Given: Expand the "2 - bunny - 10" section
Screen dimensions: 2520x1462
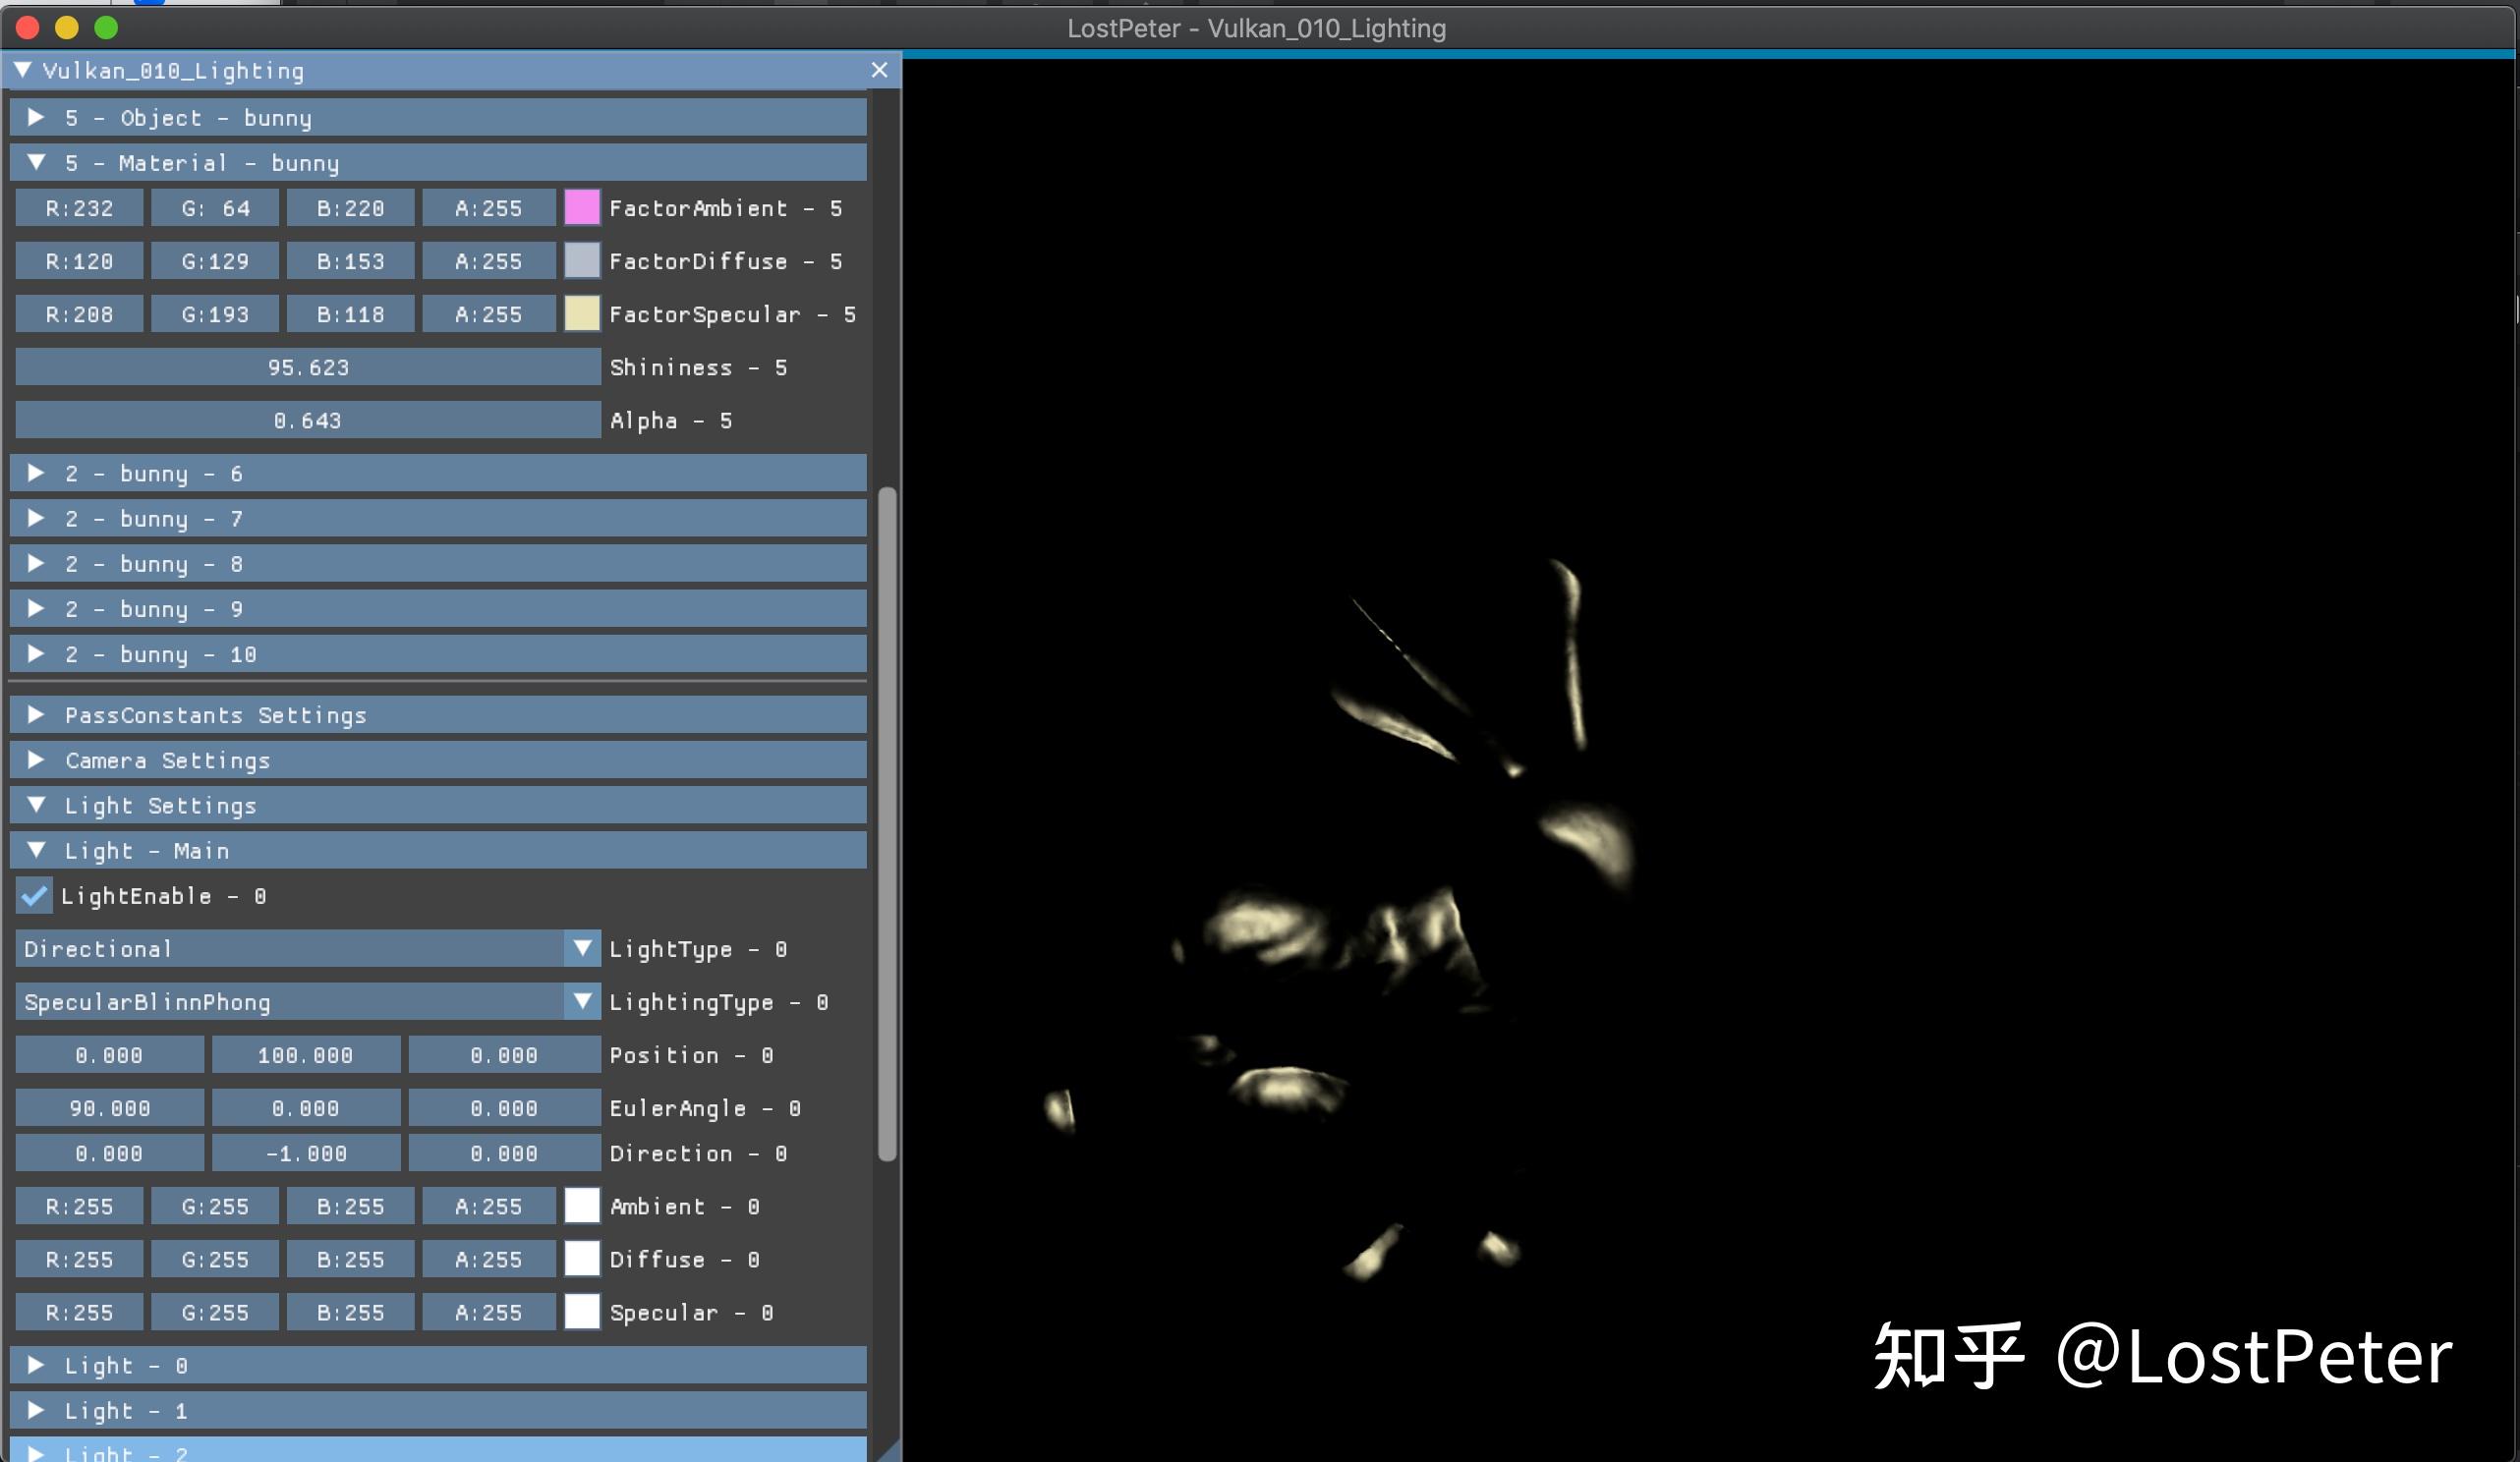Looking at the screenshot, I should [x=36, y=654].
